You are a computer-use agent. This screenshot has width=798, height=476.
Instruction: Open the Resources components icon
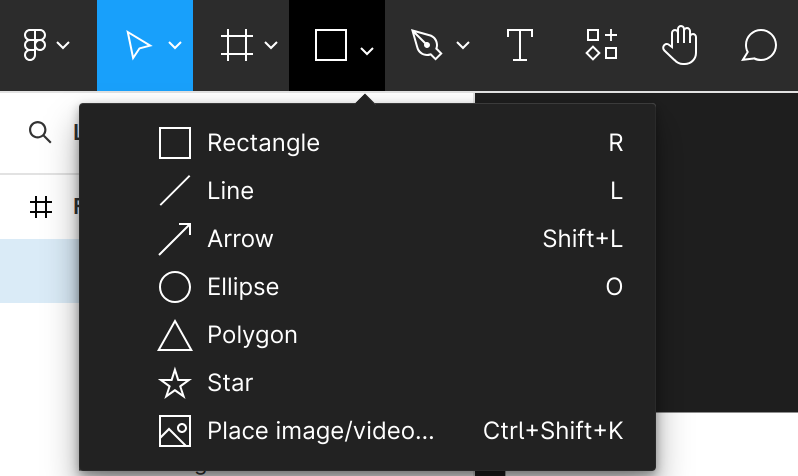click(x=602, y=45)
